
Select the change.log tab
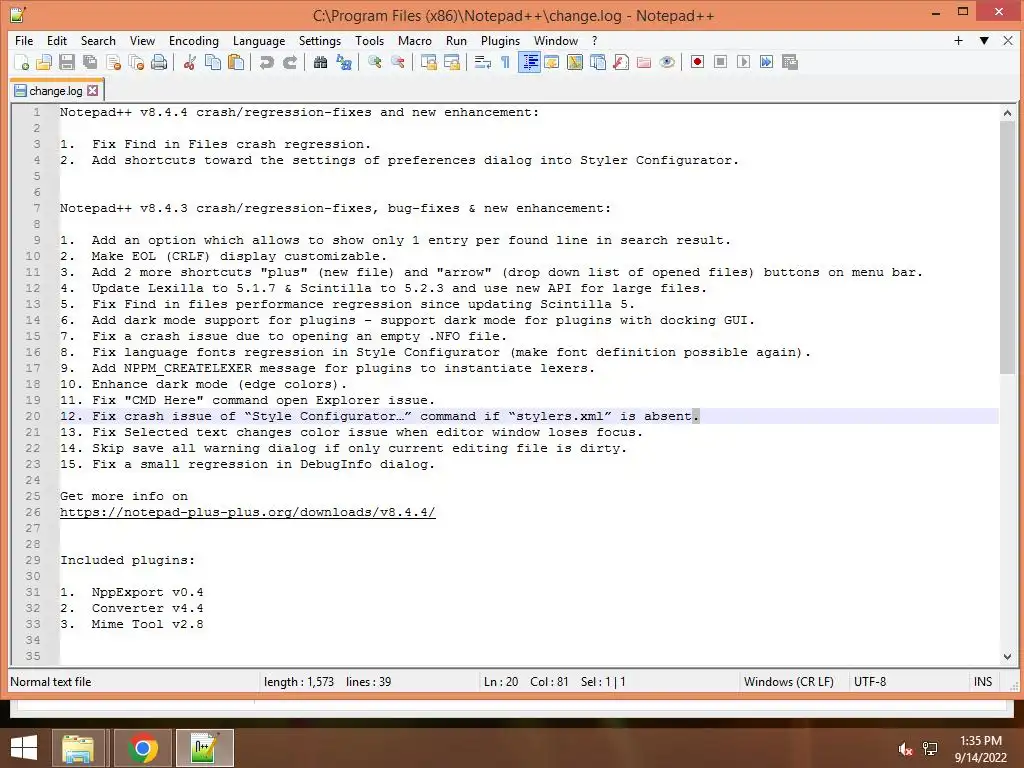(x=56, y=91)
